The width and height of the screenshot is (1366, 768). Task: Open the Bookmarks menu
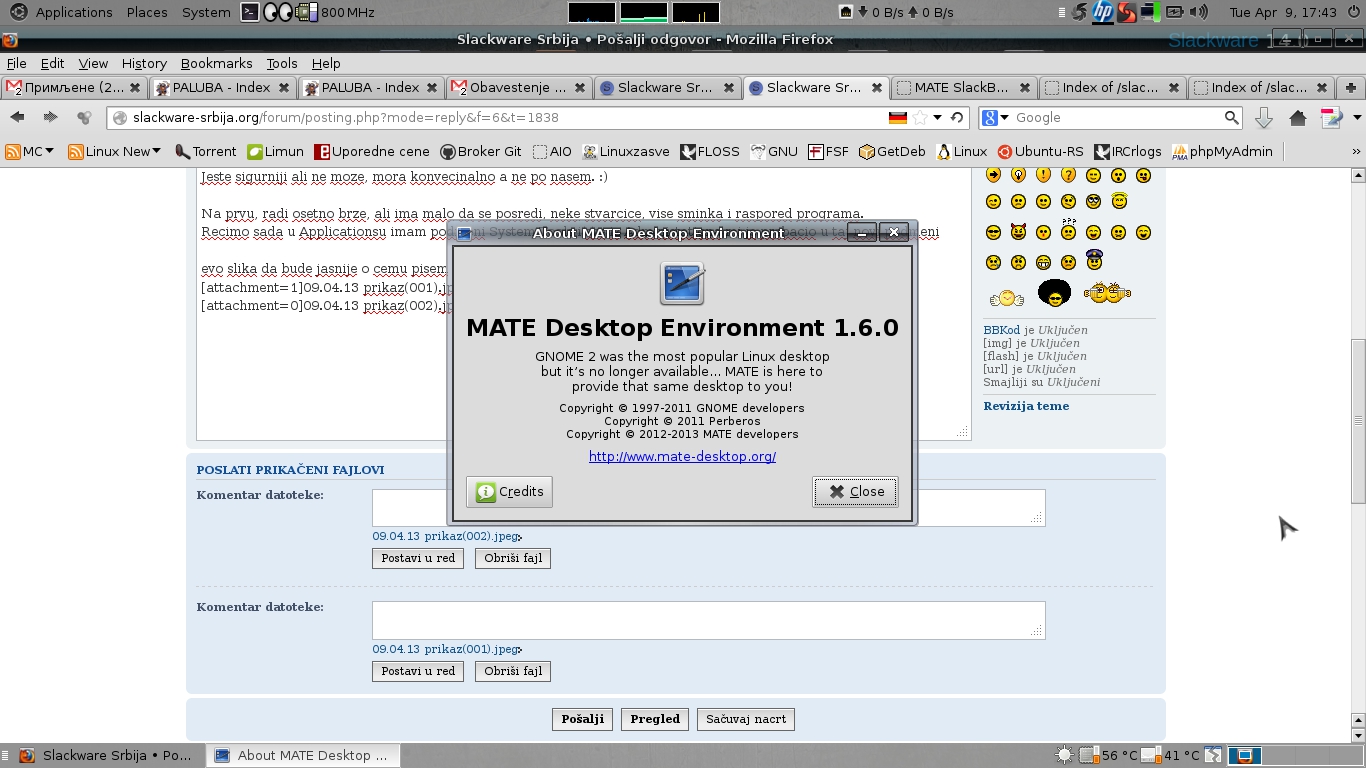pos(216,63)
